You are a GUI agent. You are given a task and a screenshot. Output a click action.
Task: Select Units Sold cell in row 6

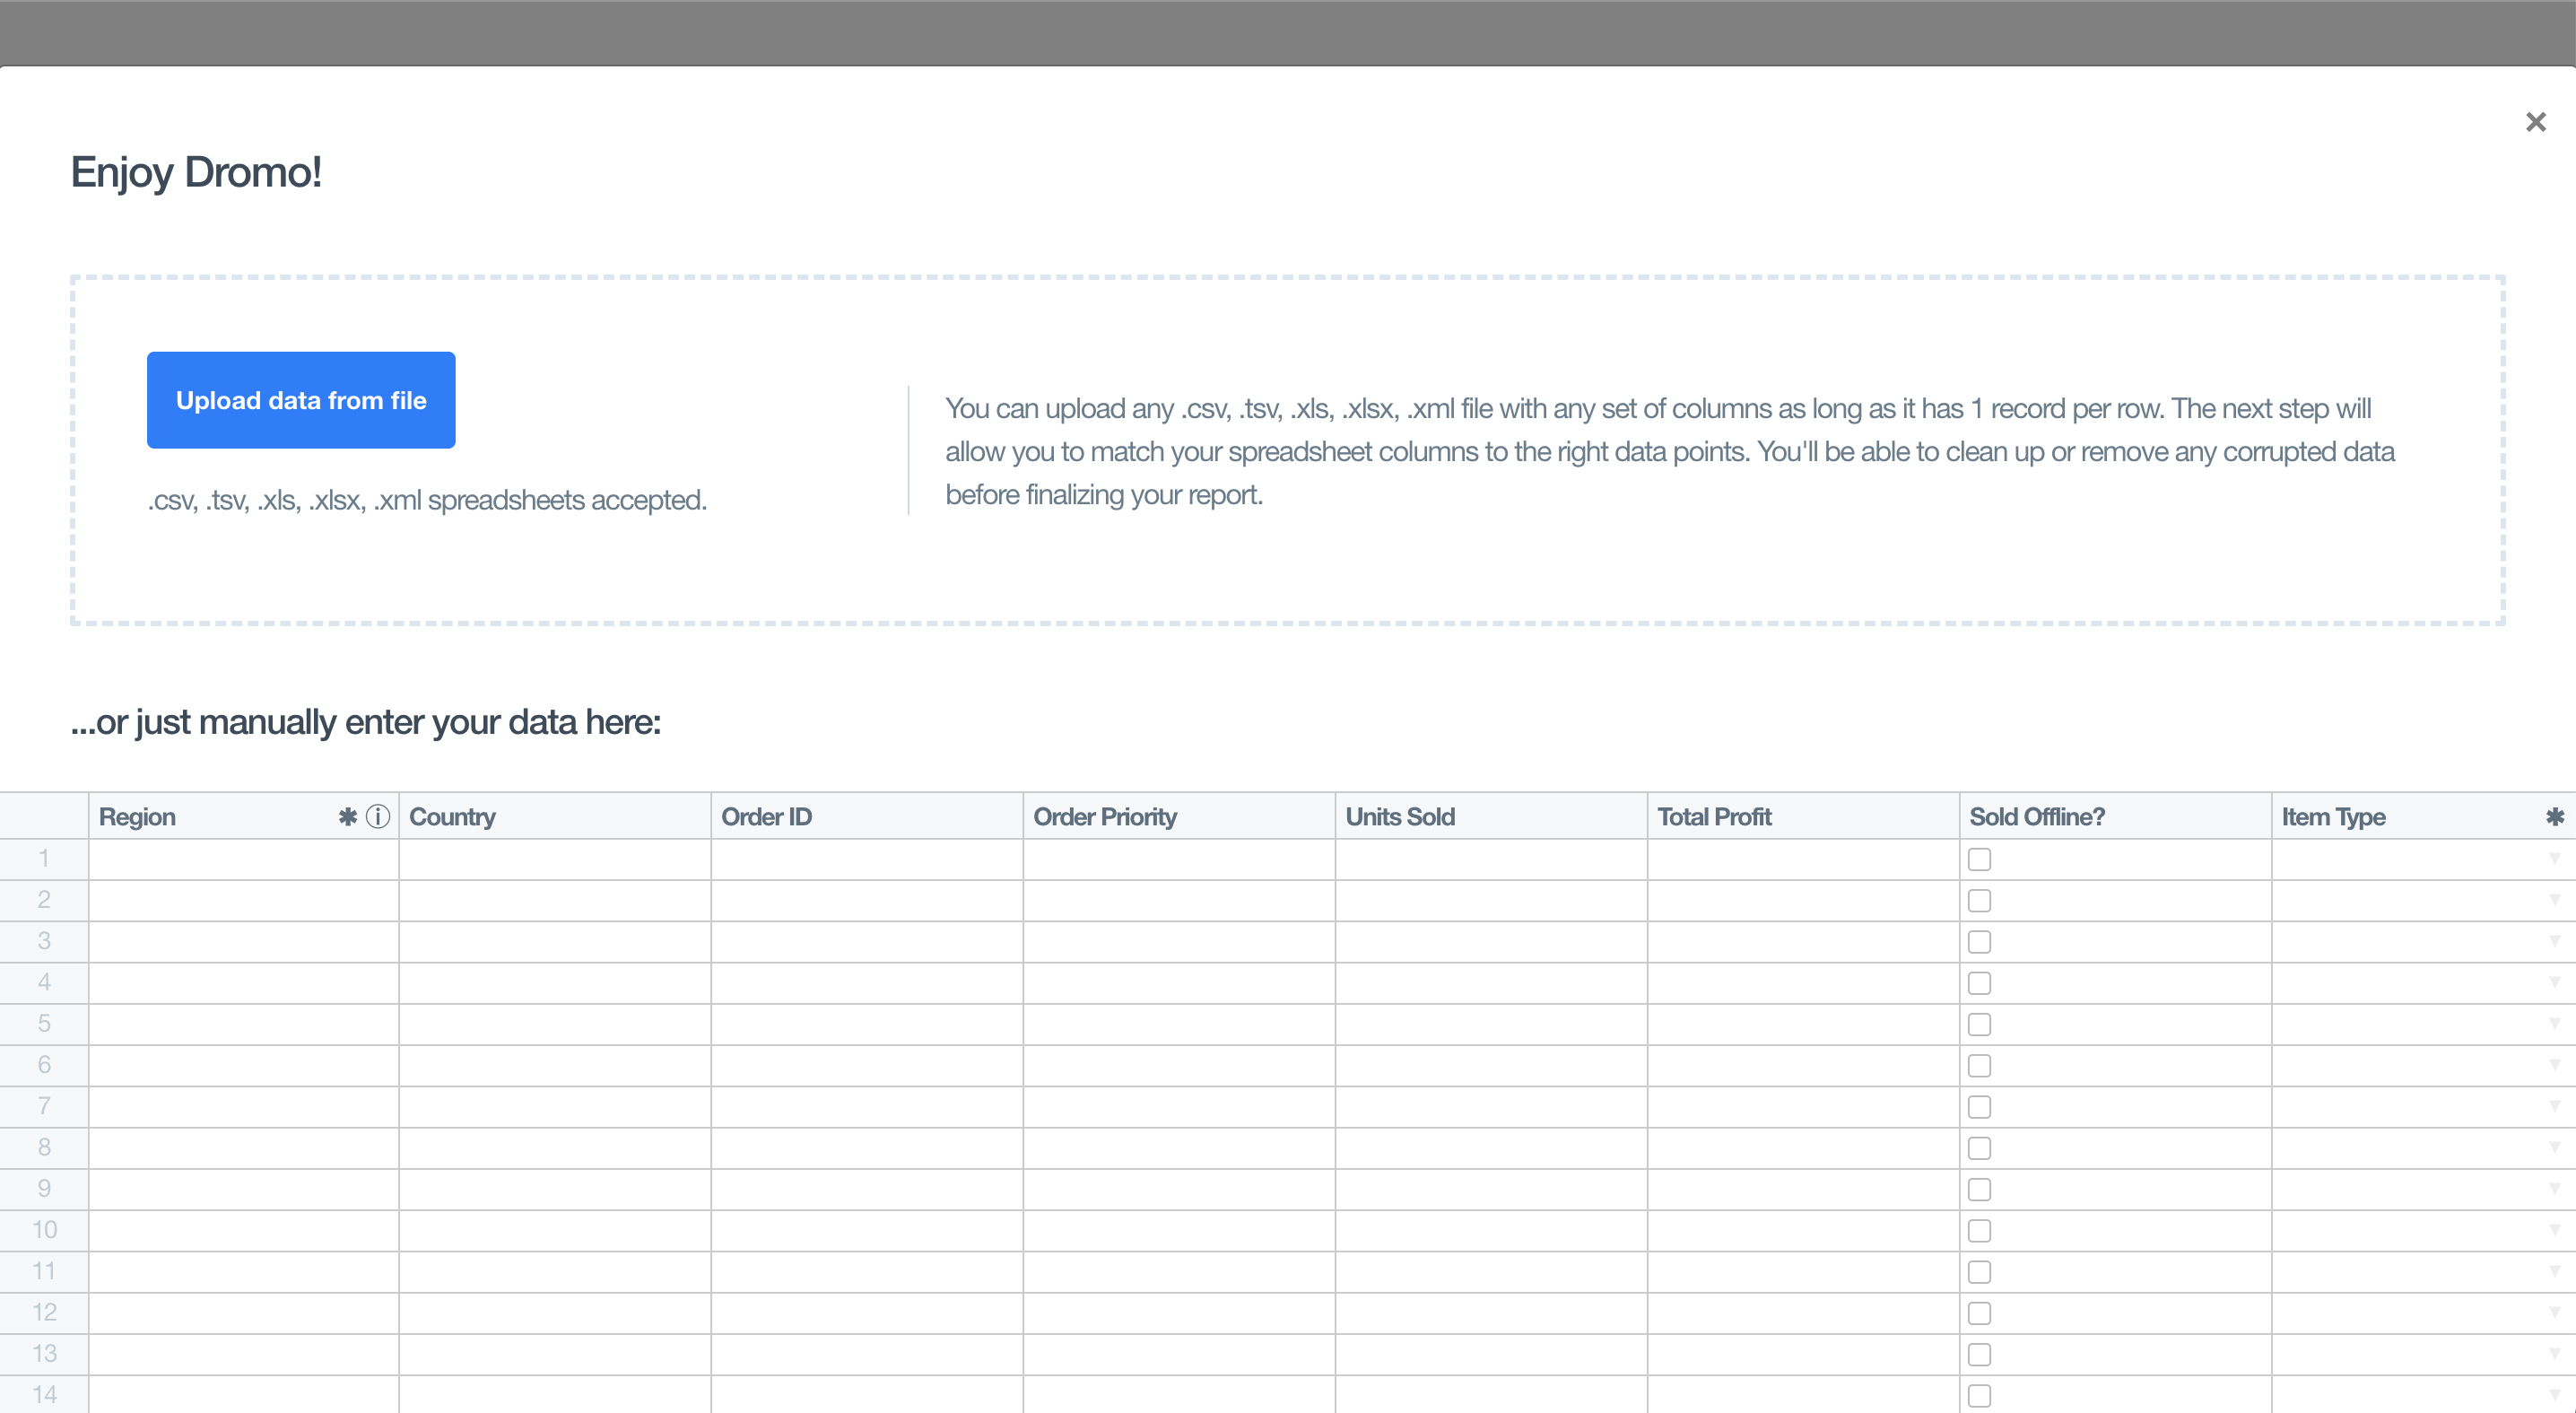point(1490,1065)
